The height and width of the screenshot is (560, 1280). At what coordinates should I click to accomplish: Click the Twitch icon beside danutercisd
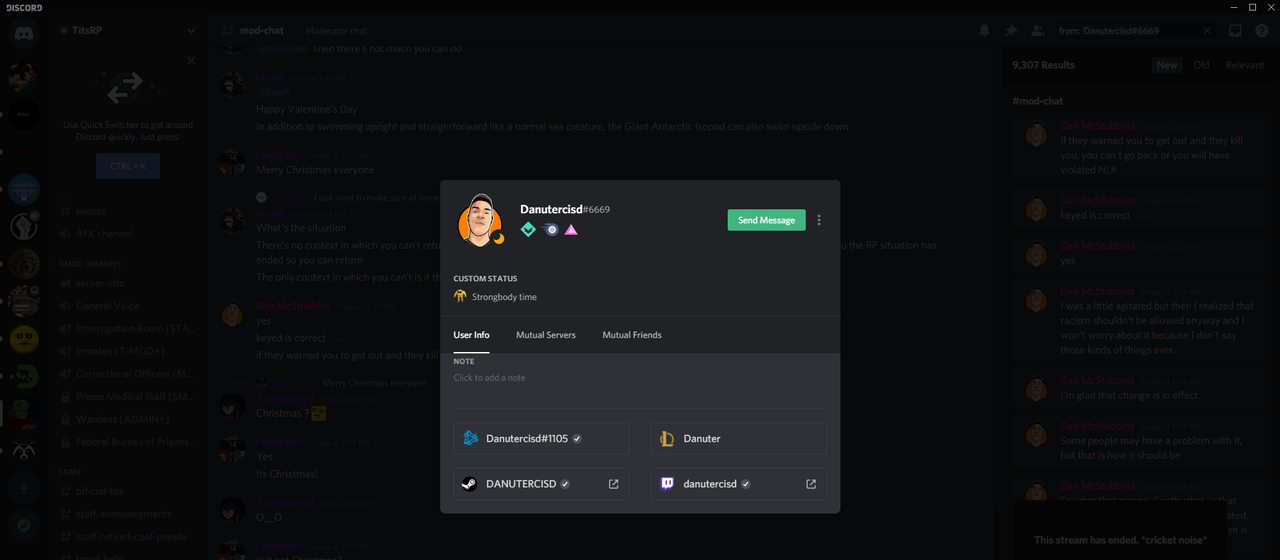(x=667, y=484)
